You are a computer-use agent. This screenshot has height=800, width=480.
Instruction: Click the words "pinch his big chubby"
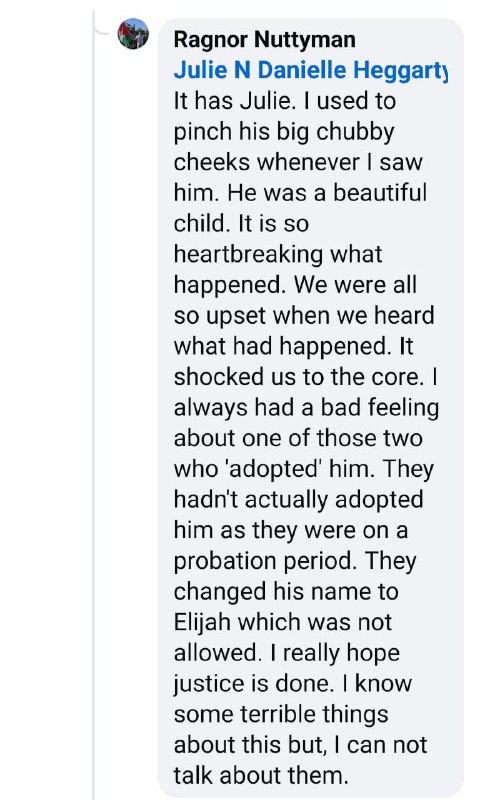[284, 132]
